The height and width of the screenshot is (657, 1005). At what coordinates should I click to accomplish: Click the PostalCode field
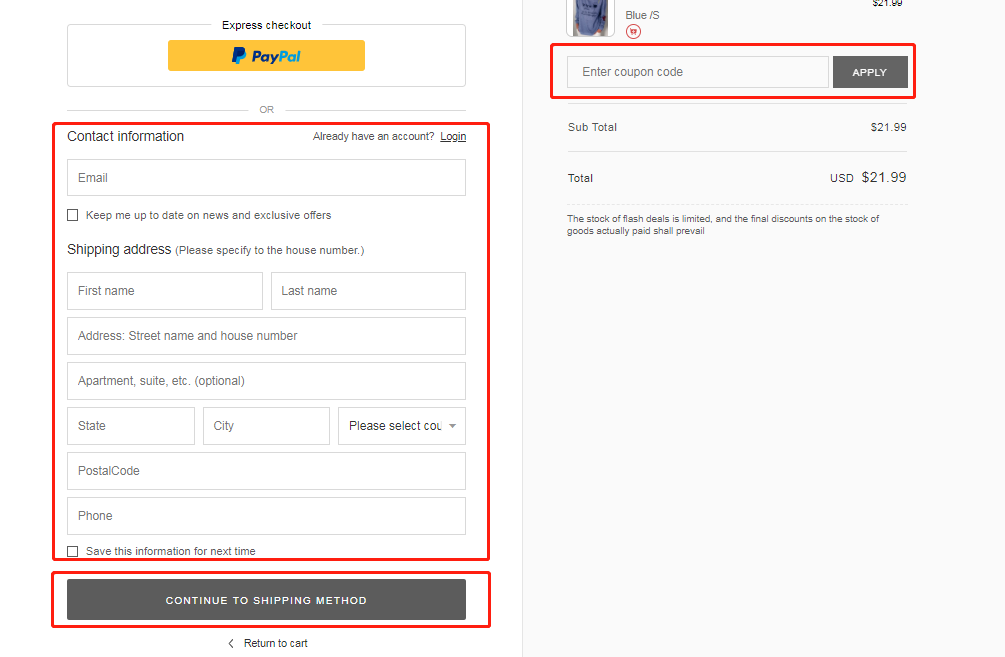point(266,471)
